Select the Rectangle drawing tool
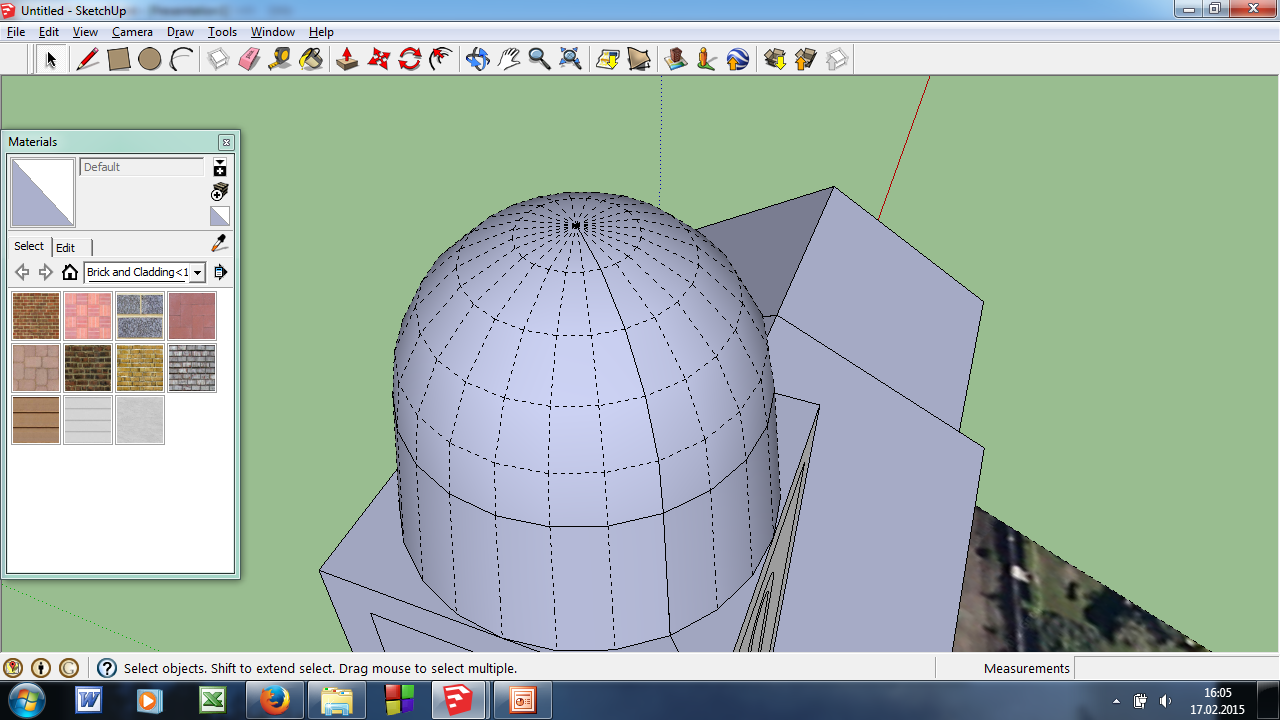The width and height of the screenshot is (1280, 720). coord(119,60)
